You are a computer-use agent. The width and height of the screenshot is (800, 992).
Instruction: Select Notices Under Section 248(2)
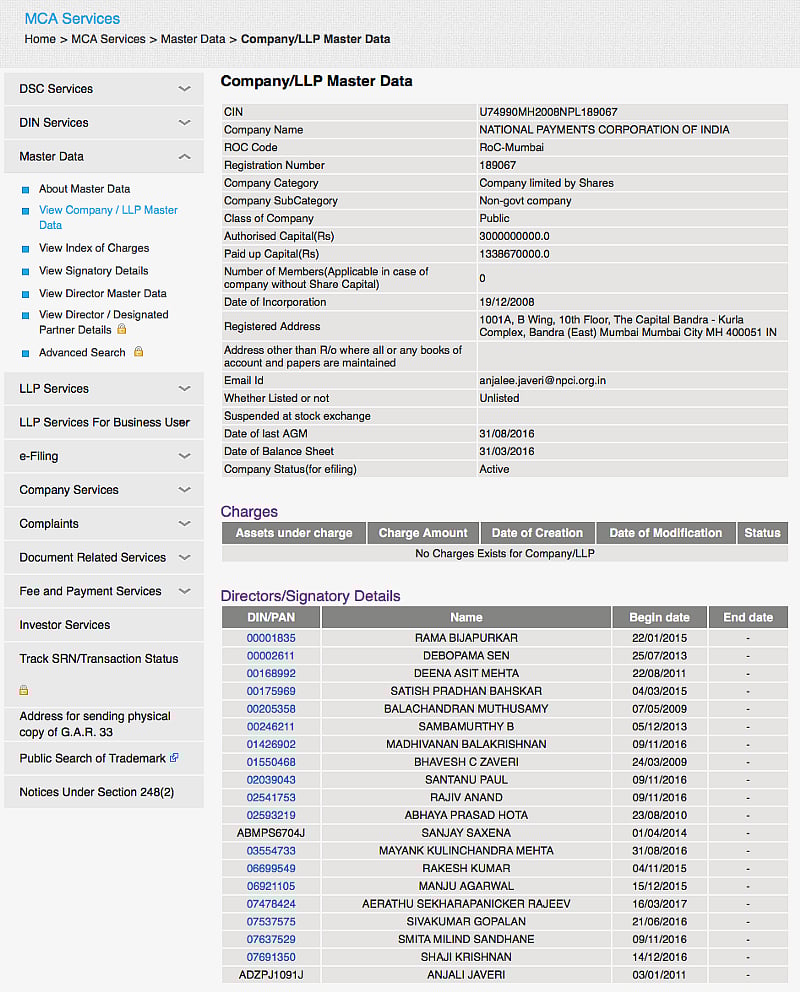(x=96, y=792)
